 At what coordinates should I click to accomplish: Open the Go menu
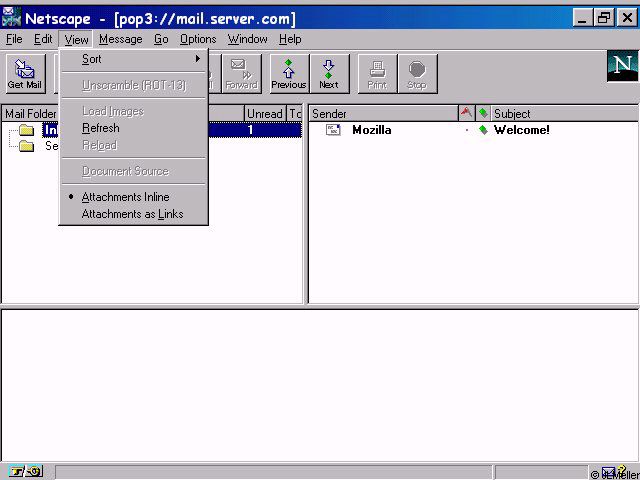(x=161, y=39)
